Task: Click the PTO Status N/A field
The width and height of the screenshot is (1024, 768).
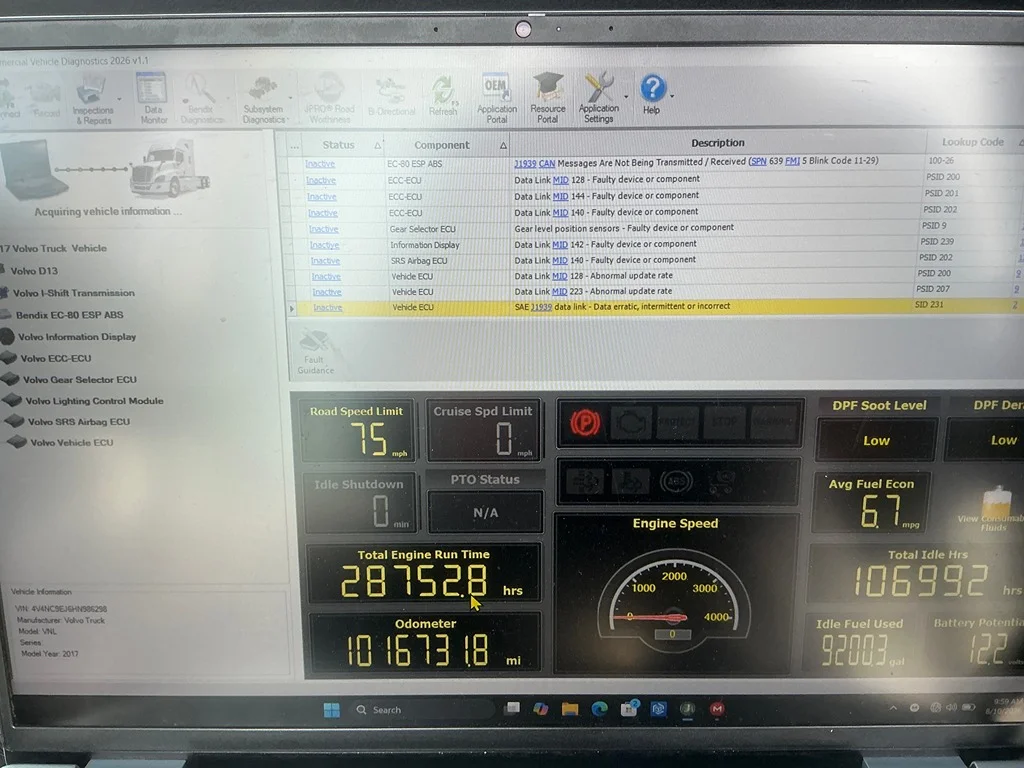Action: [485, 513]
